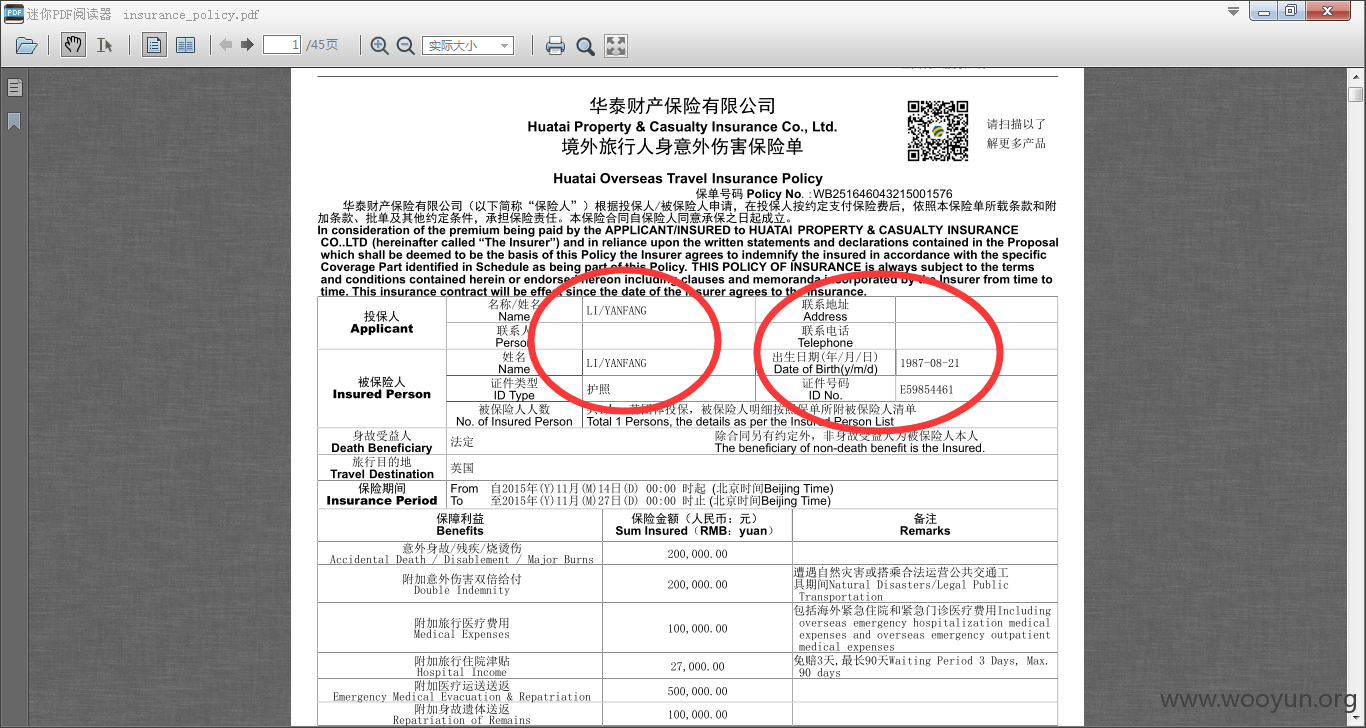1366x728 pixels.
Task: Go to the next page arrow
Action: pyautogui.click(x=247, y=45)
